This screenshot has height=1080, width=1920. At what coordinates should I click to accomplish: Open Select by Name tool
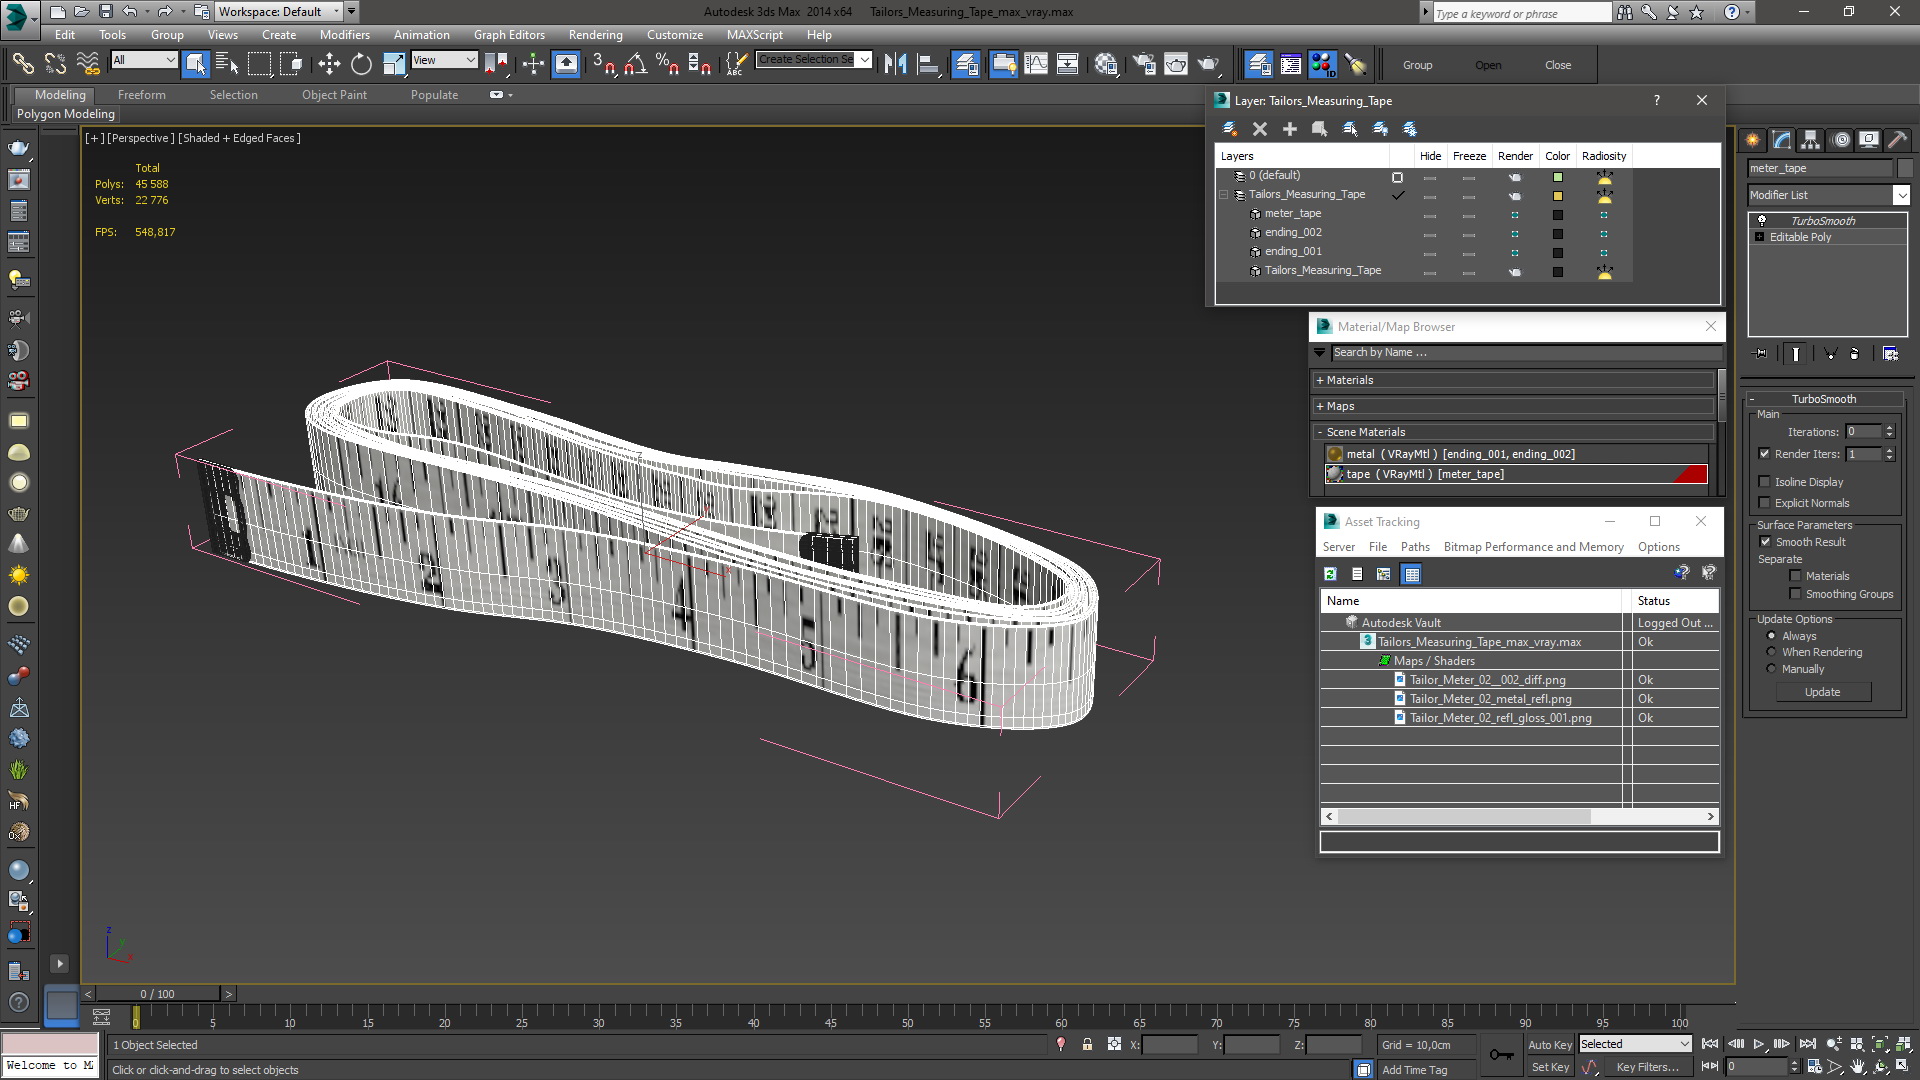click(227, 65)
